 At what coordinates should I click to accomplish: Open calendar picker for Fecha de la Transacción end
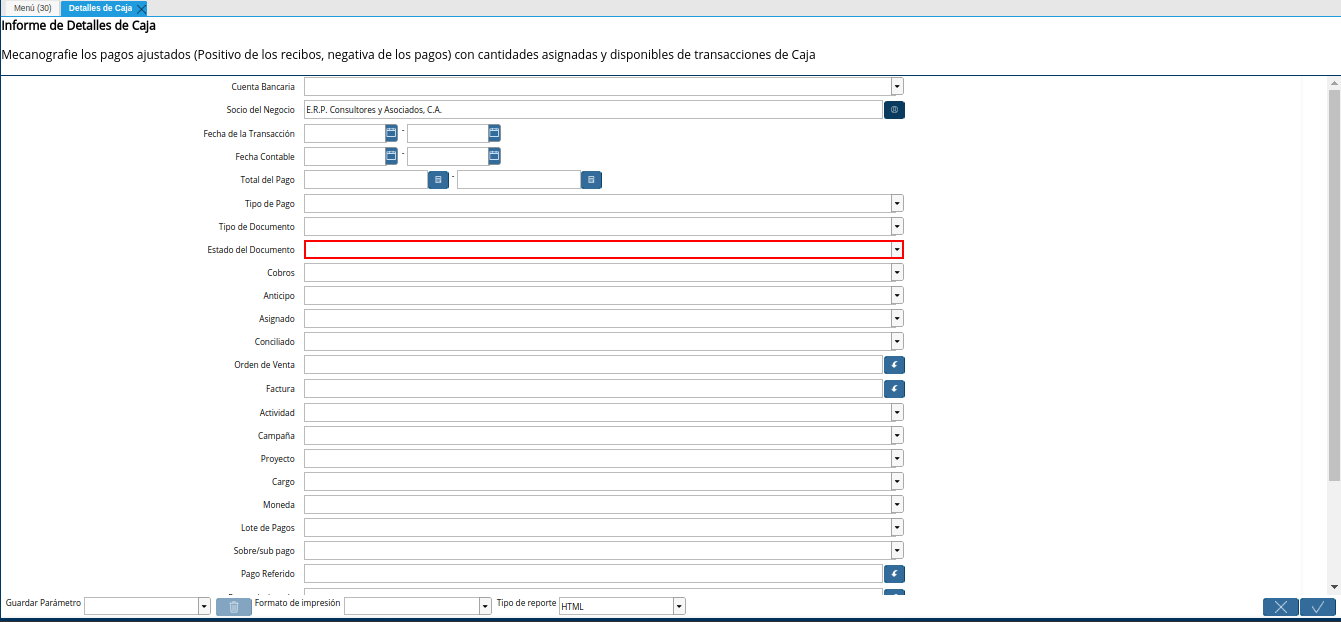[x=492, y=132]
